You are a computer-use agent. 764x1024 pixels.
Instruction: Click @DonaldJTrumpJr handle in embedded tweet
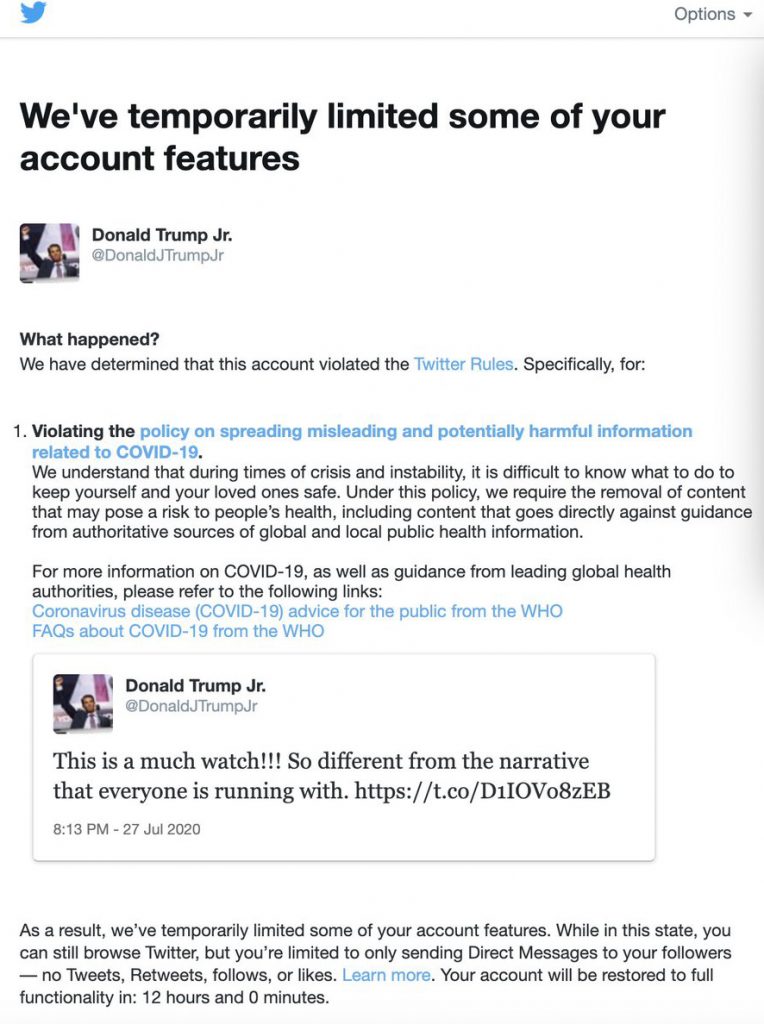[x=191, y=706]
